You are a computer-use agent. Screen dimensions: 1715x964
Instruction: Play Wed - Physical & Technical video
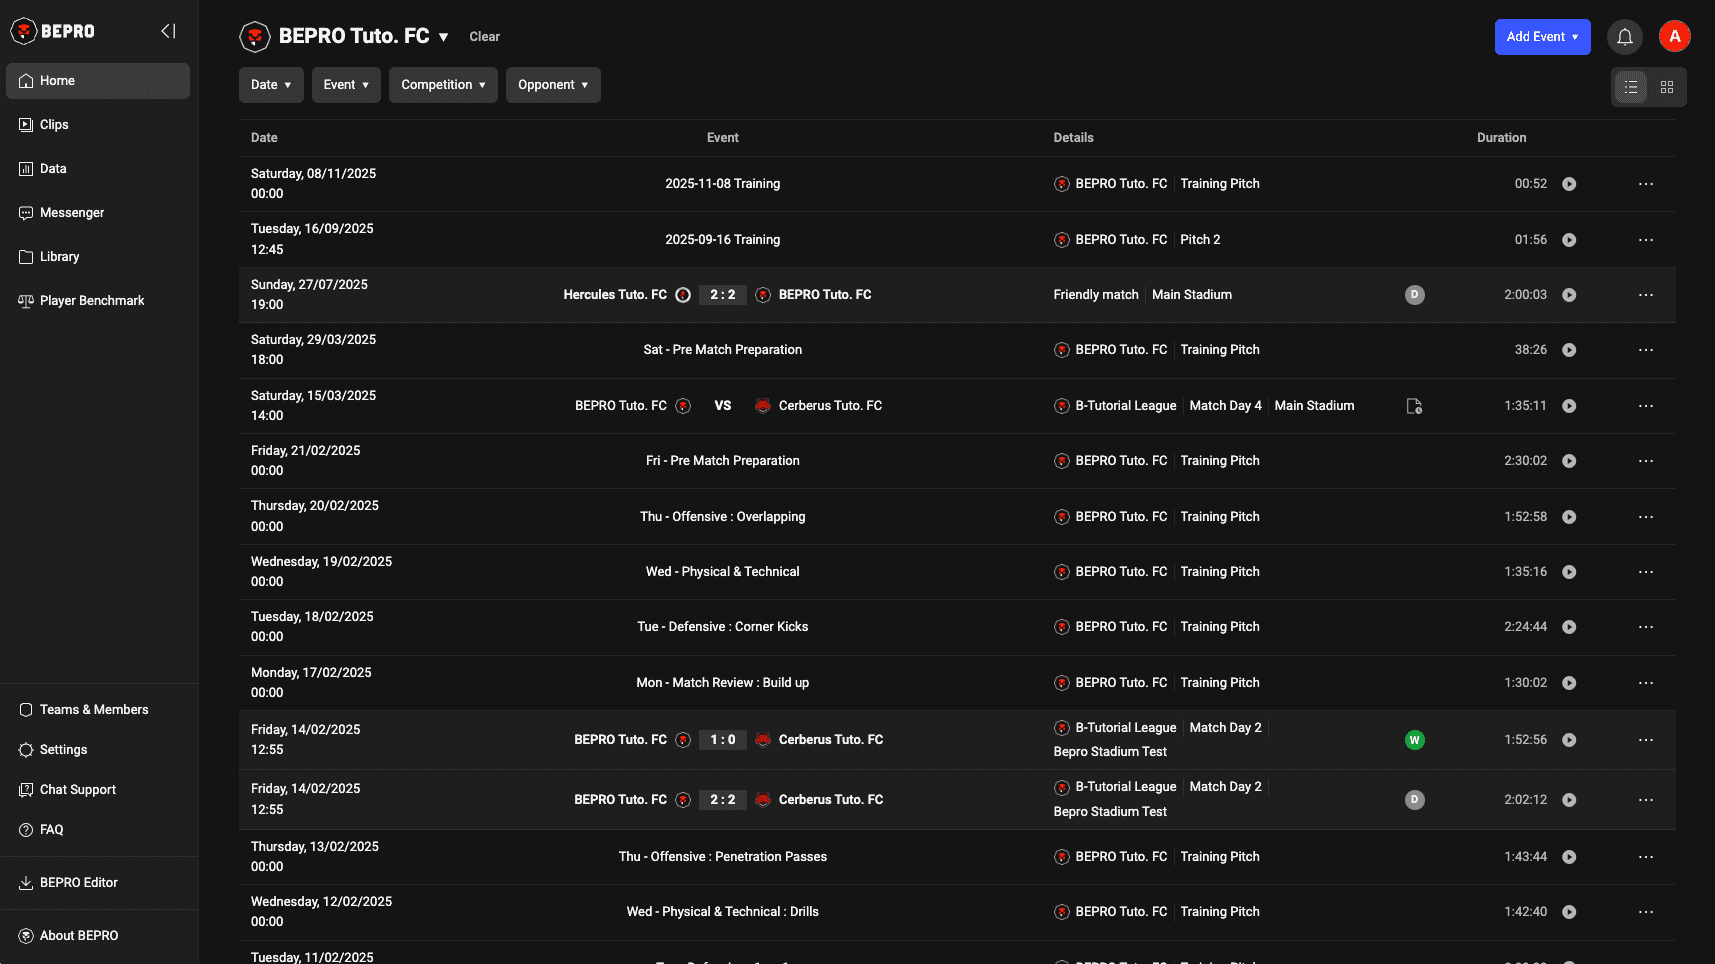(1569, 572)
